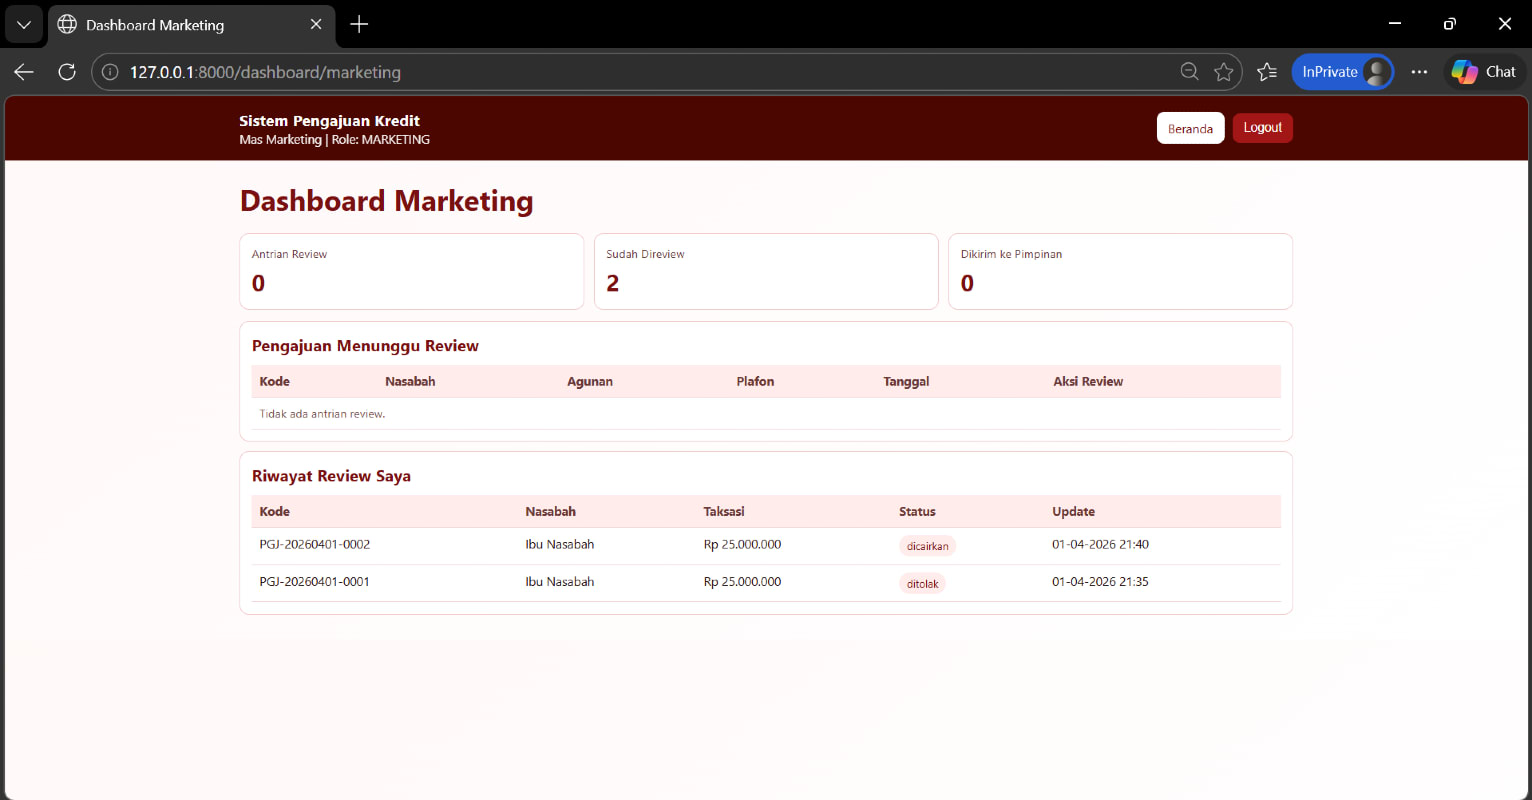
Task: Open a new browser tab
Action: 359,24
